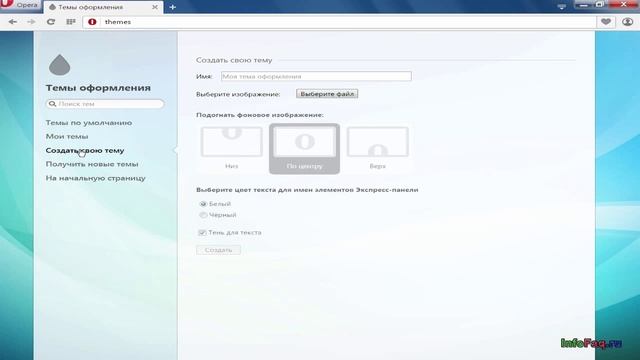Open a new tab with plus button
Viewport: 640px width, 360px height.
(x=173, y=7)
